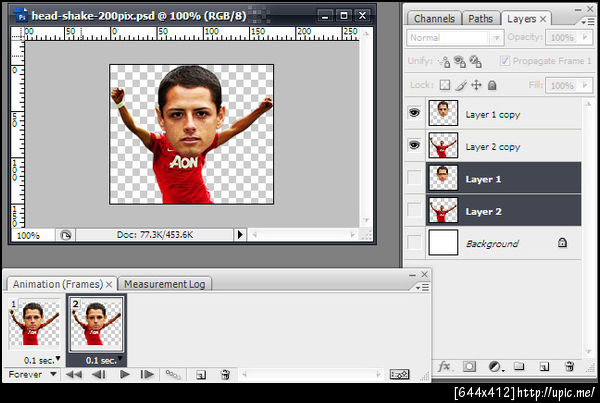This screenshot has width=600, height=403.
Task: Open the Opacity slider arrow
Action: click(x=585, y=37)
